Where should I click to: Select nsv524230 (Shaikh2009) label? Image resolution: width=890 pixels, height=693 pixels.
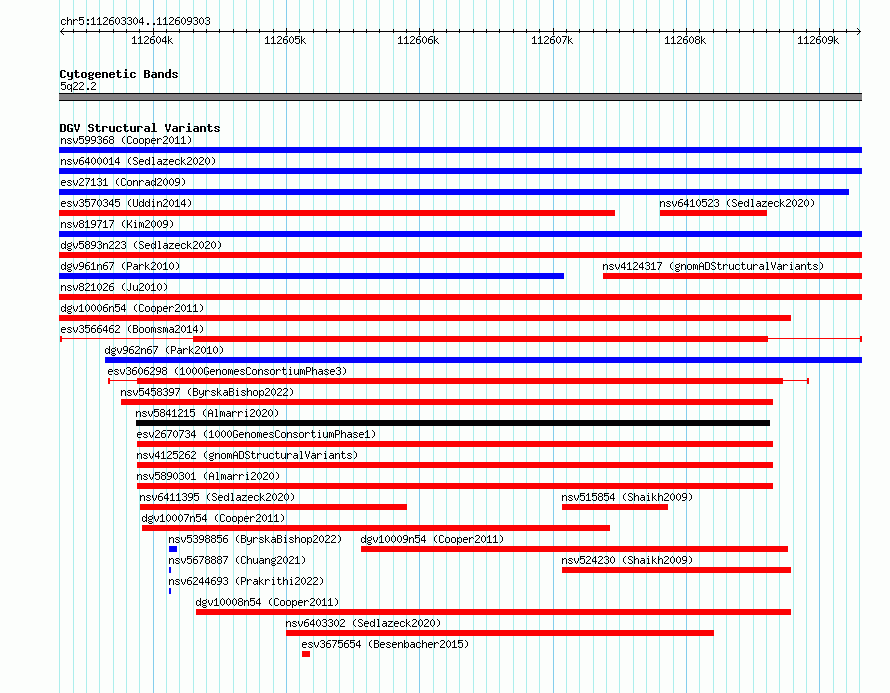point(627,560)
